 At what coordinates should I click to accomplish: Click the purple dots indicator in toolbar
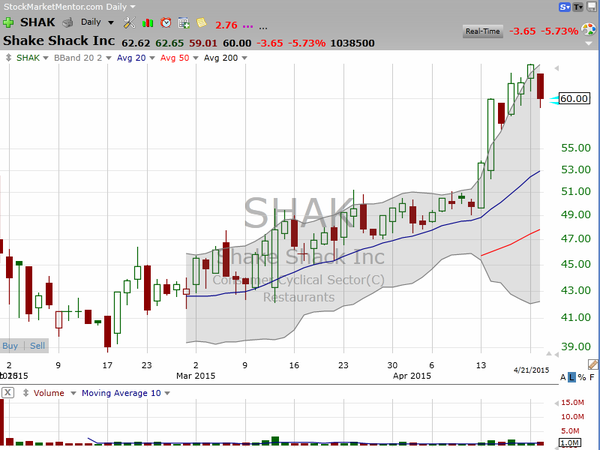tap(248, 26)
